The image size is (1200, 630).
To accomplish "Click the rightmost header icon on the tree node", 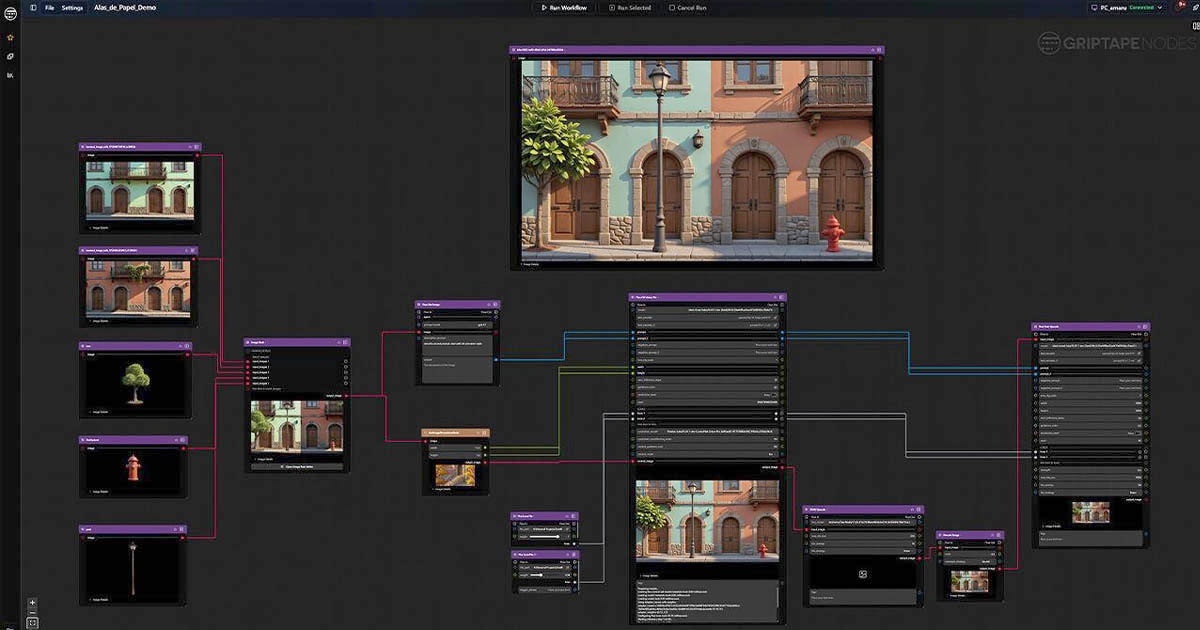I will (186, 347).
